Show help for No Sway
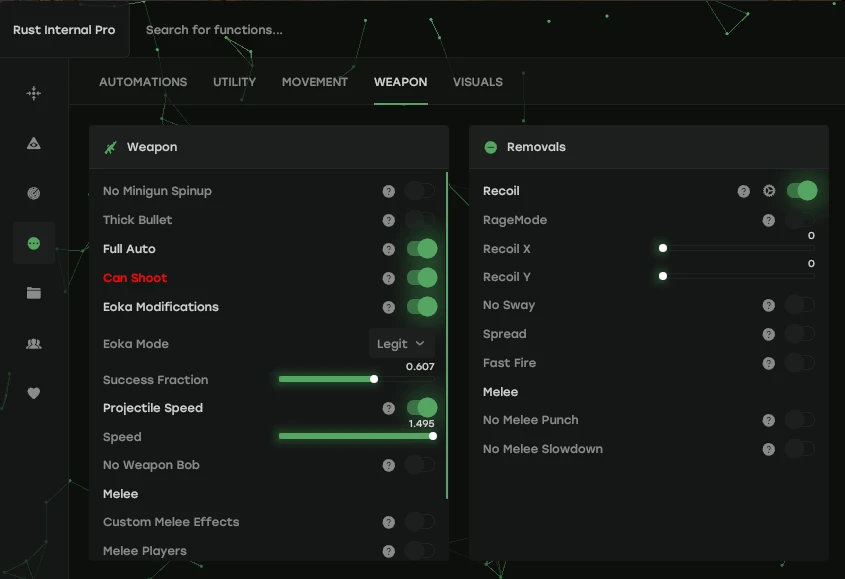845x579 pixels. [768, 306]
